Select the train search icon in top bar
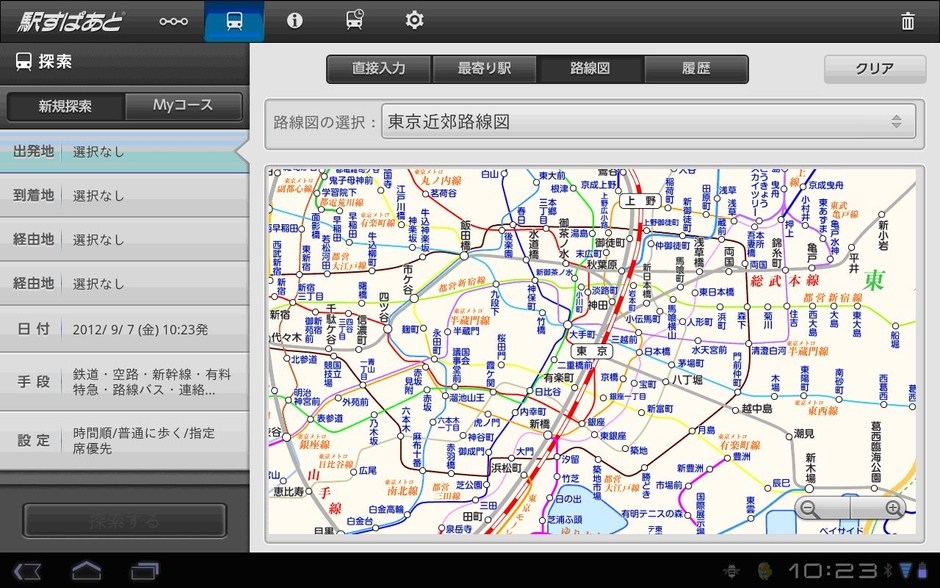This screenshot has height=588, width=940. [x=234, y=21]
